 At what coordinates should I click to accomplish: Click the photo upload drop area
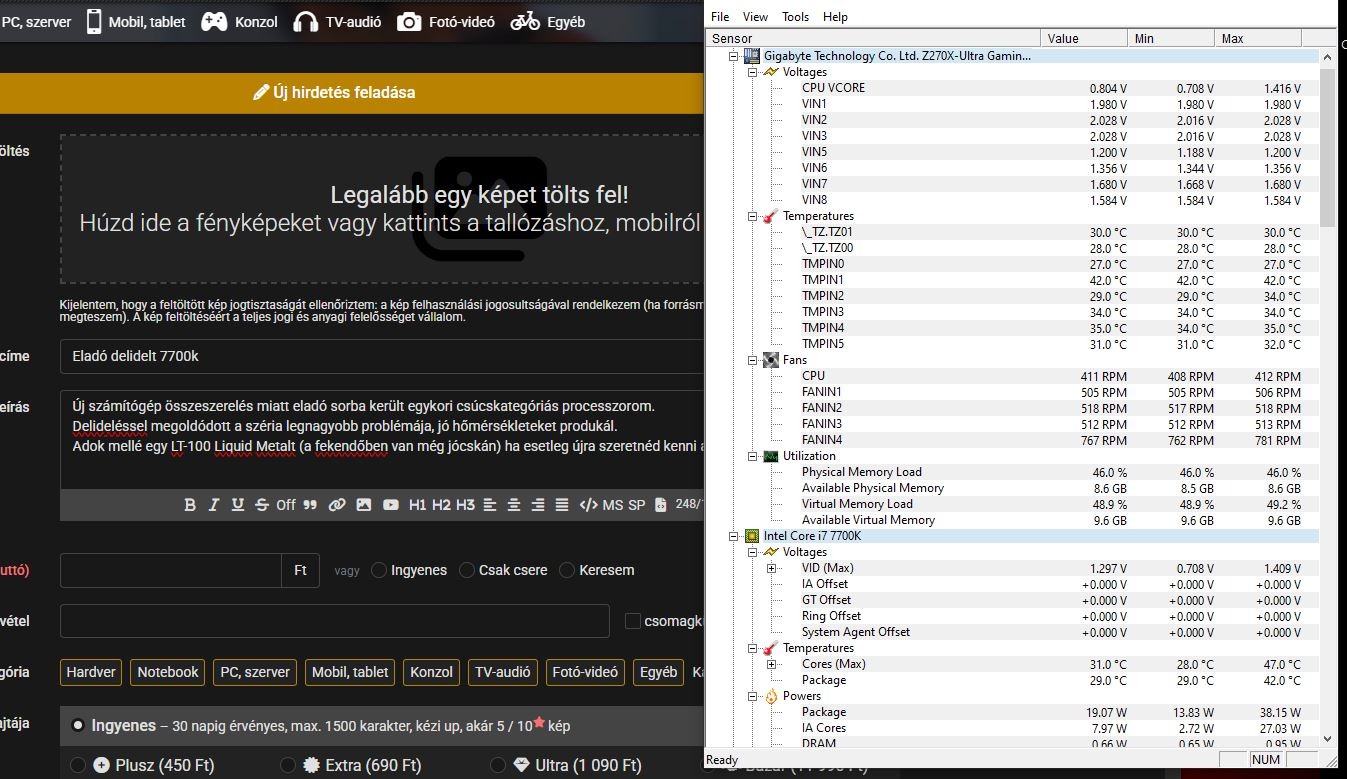point(383,209)
